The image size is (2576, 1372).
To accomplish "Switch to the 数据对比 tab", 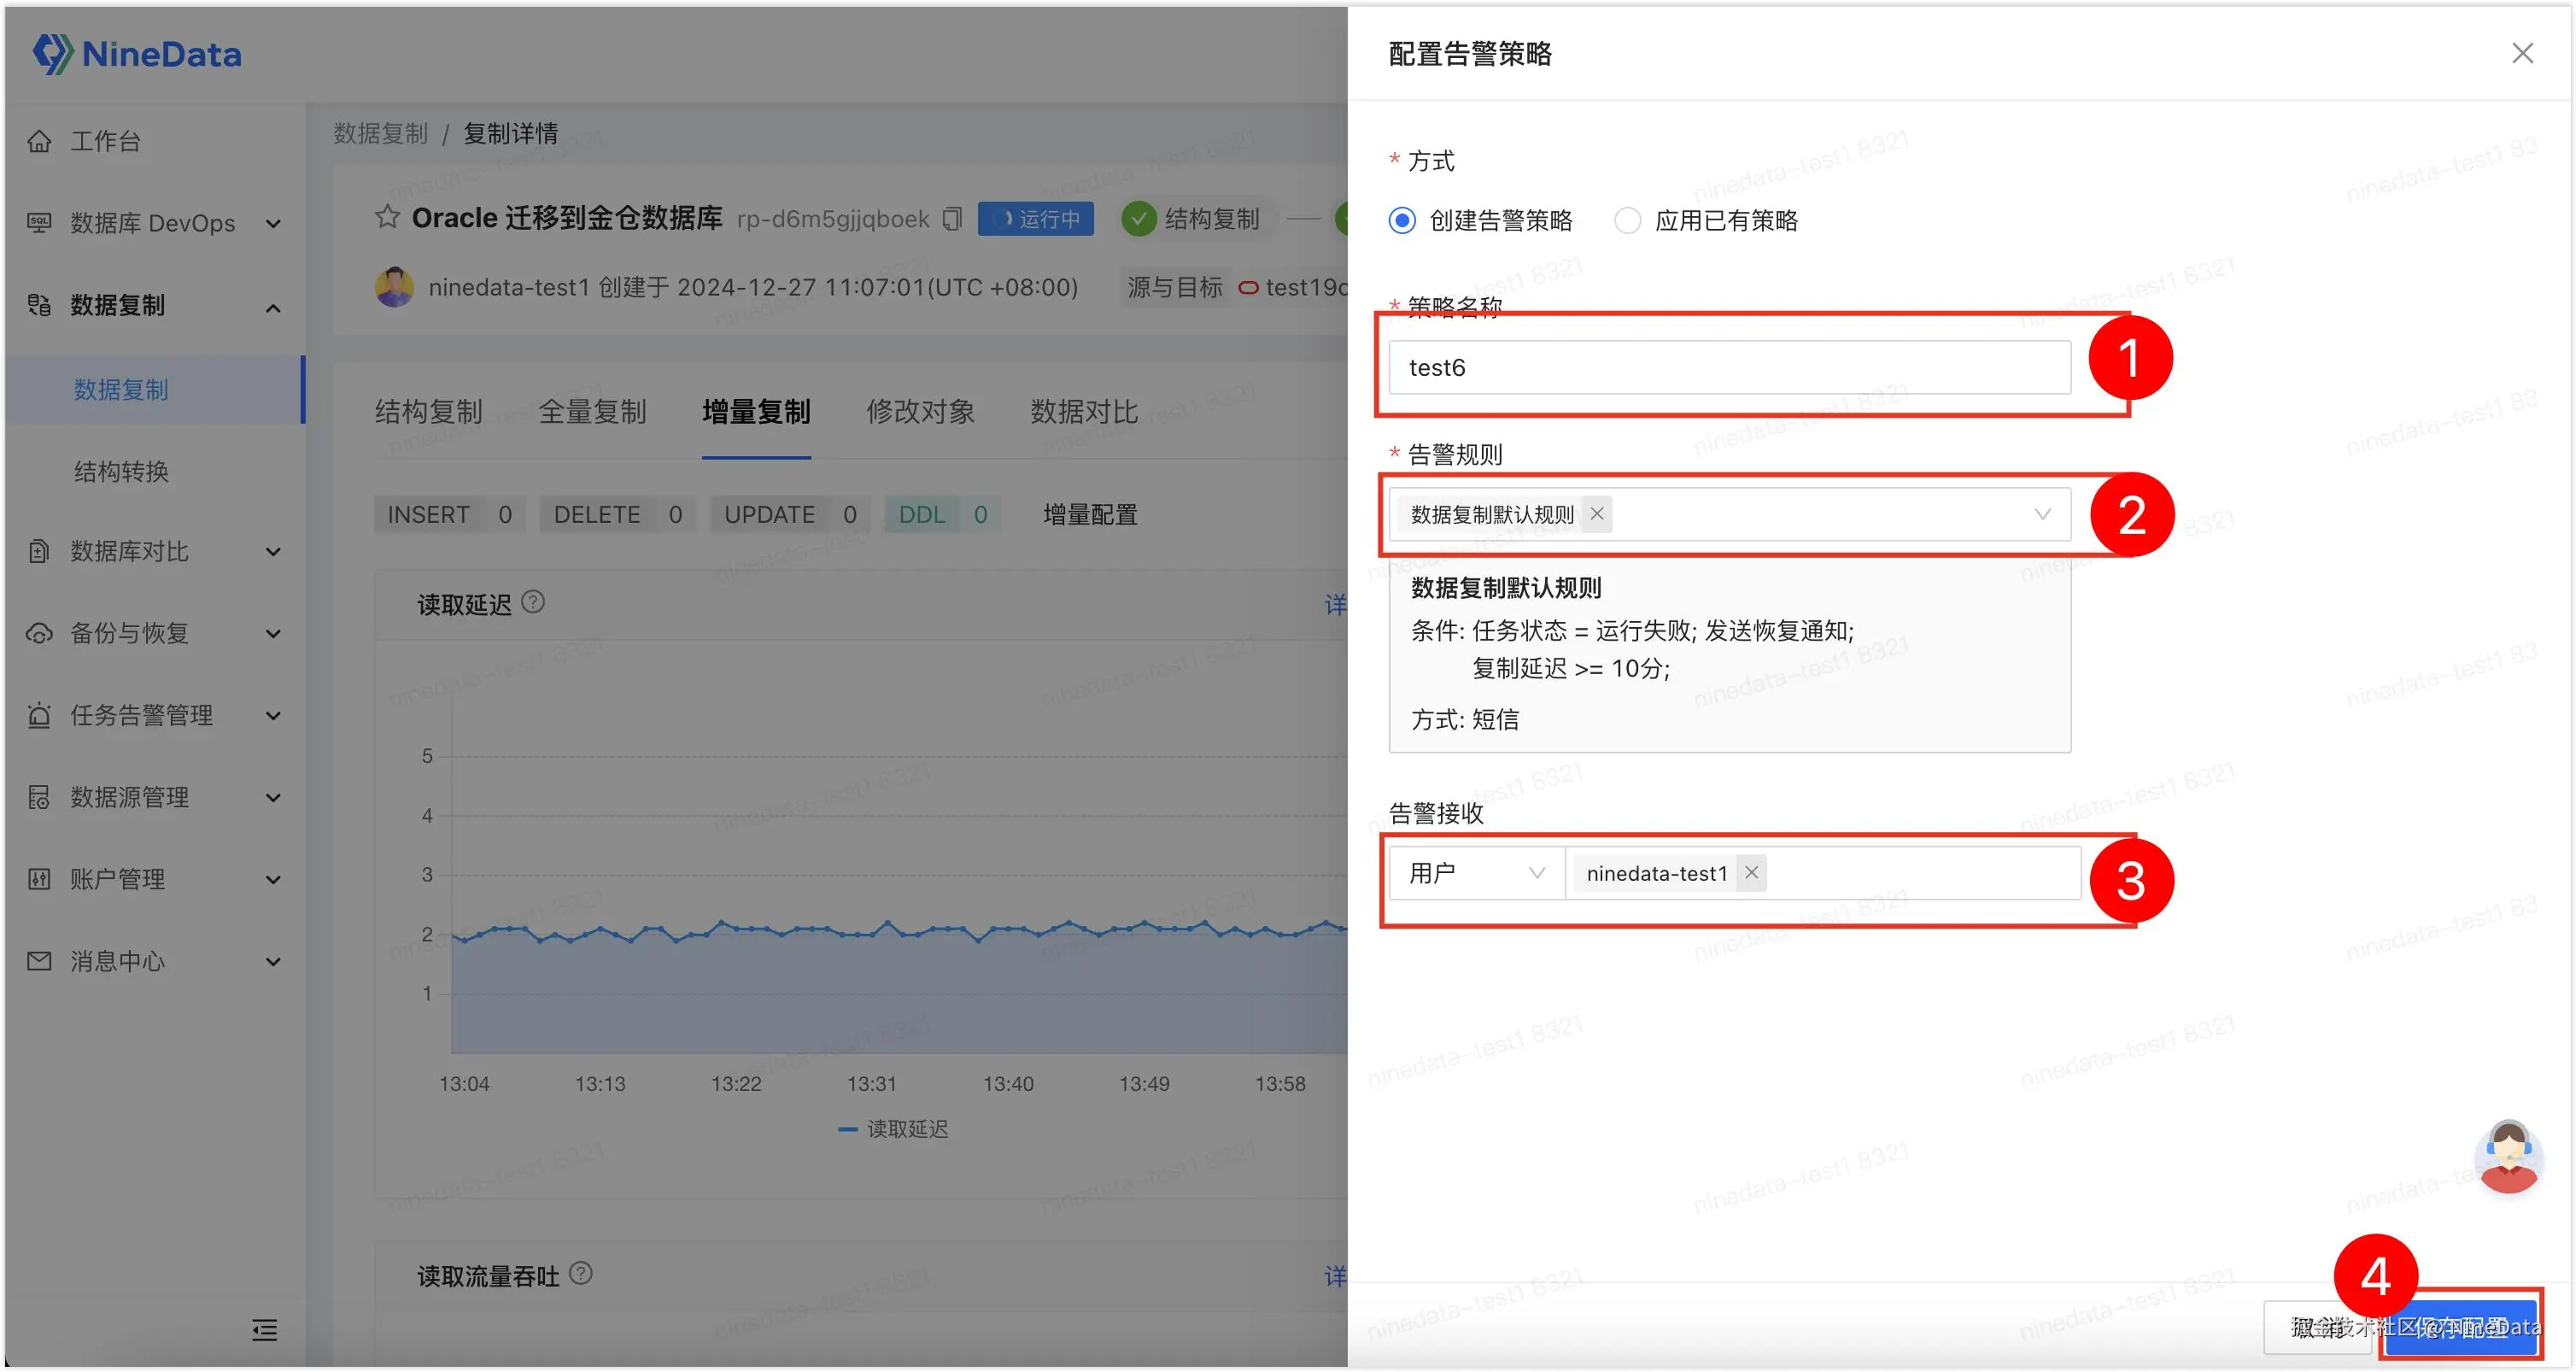I will pyautogui.click(x=1084, y=411).
